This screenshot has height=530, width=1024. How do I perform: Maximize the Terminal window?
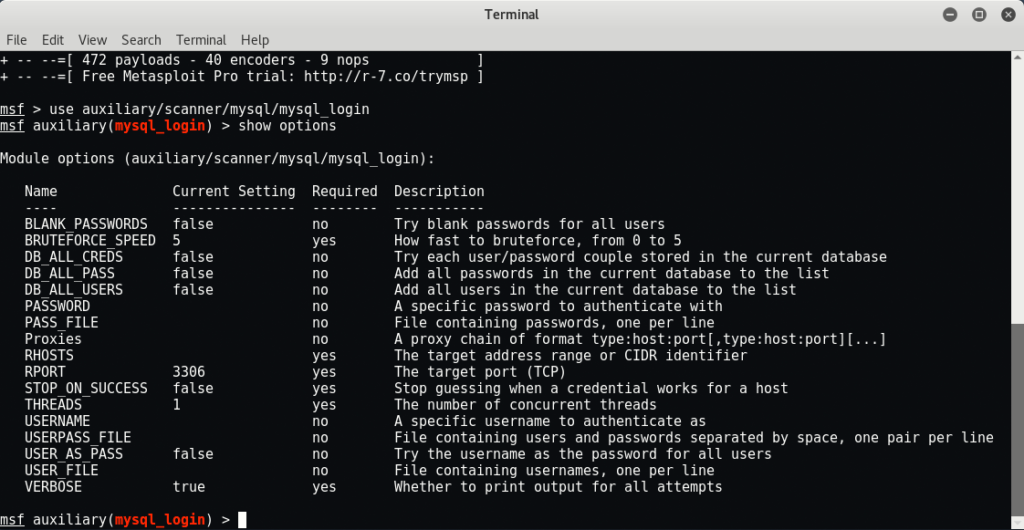click(x=979, y=15)
